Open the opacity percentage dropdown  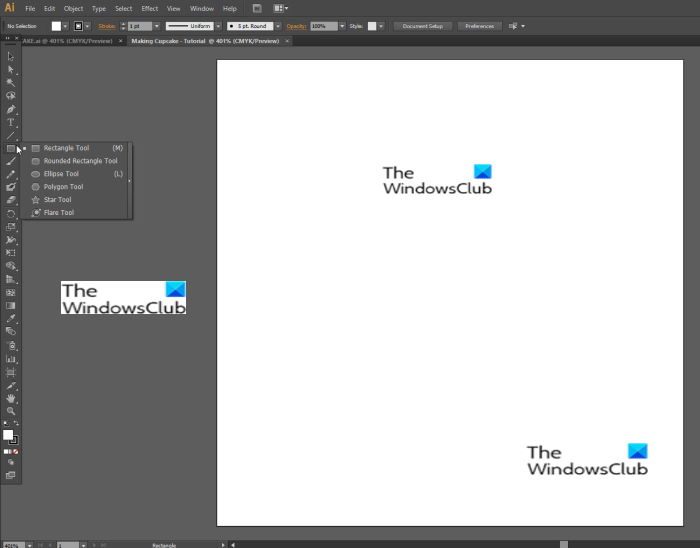coord(342,26)
